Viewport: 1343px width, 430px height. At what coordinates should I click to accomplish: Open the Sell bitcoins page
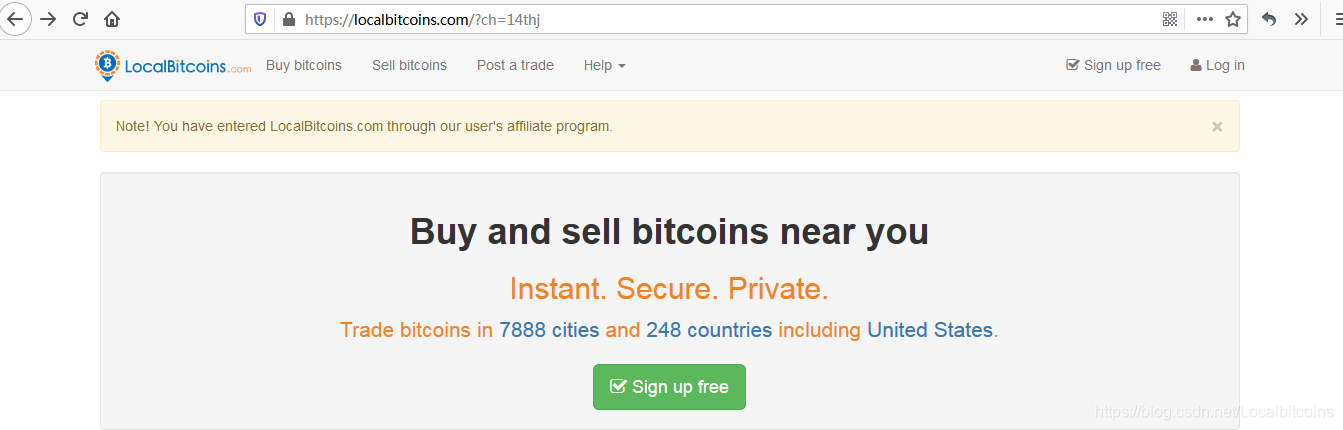click(x=409, y=65)
